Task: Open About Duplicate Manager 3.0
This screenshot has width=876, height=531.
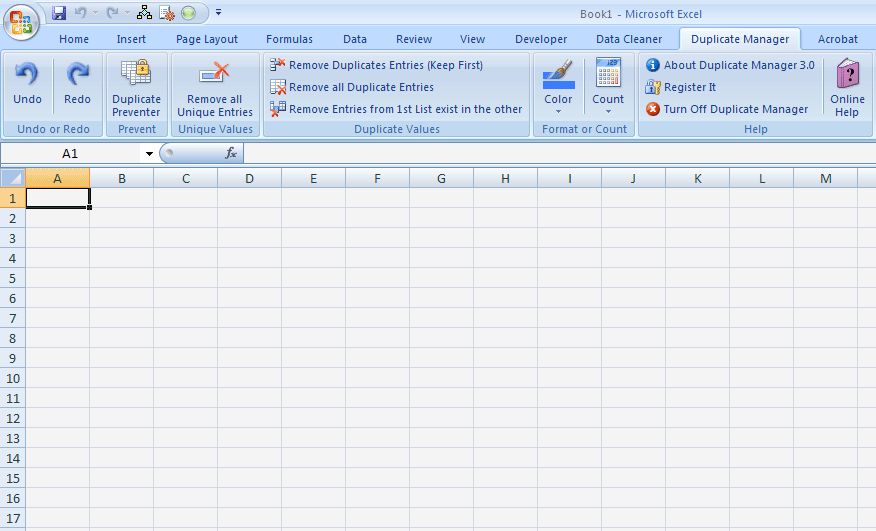Action: pos(730,65)
